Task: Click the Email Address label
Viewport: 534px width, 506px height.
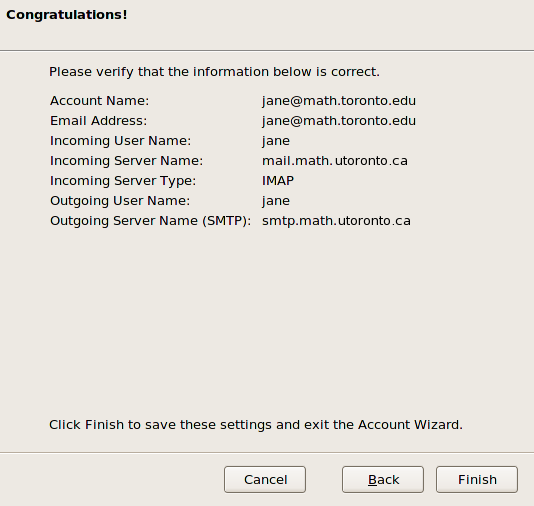Action: (98, 121)
